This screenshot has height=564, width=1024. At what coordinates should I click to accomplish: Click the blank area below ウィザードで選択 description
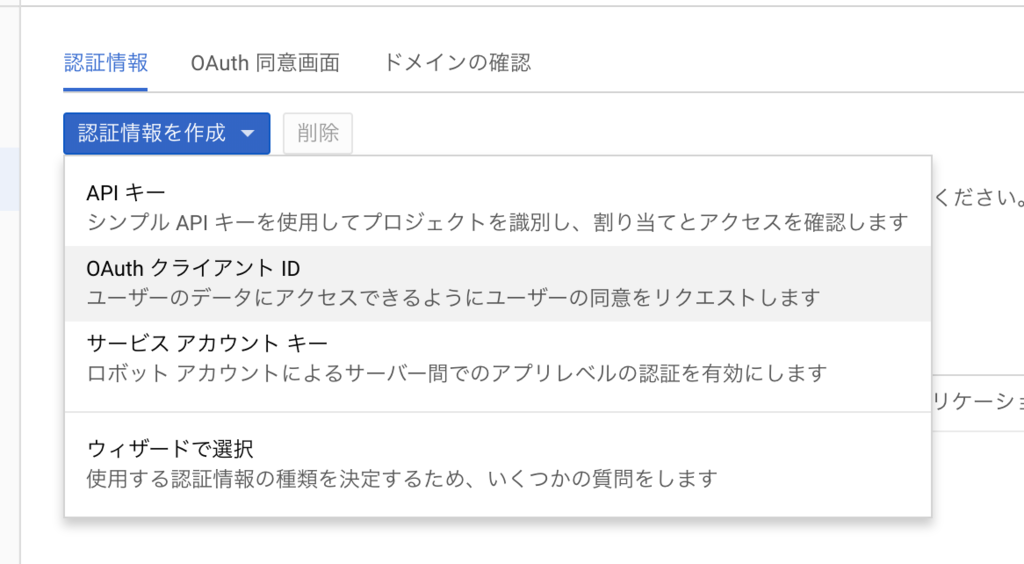coord(498,506)
